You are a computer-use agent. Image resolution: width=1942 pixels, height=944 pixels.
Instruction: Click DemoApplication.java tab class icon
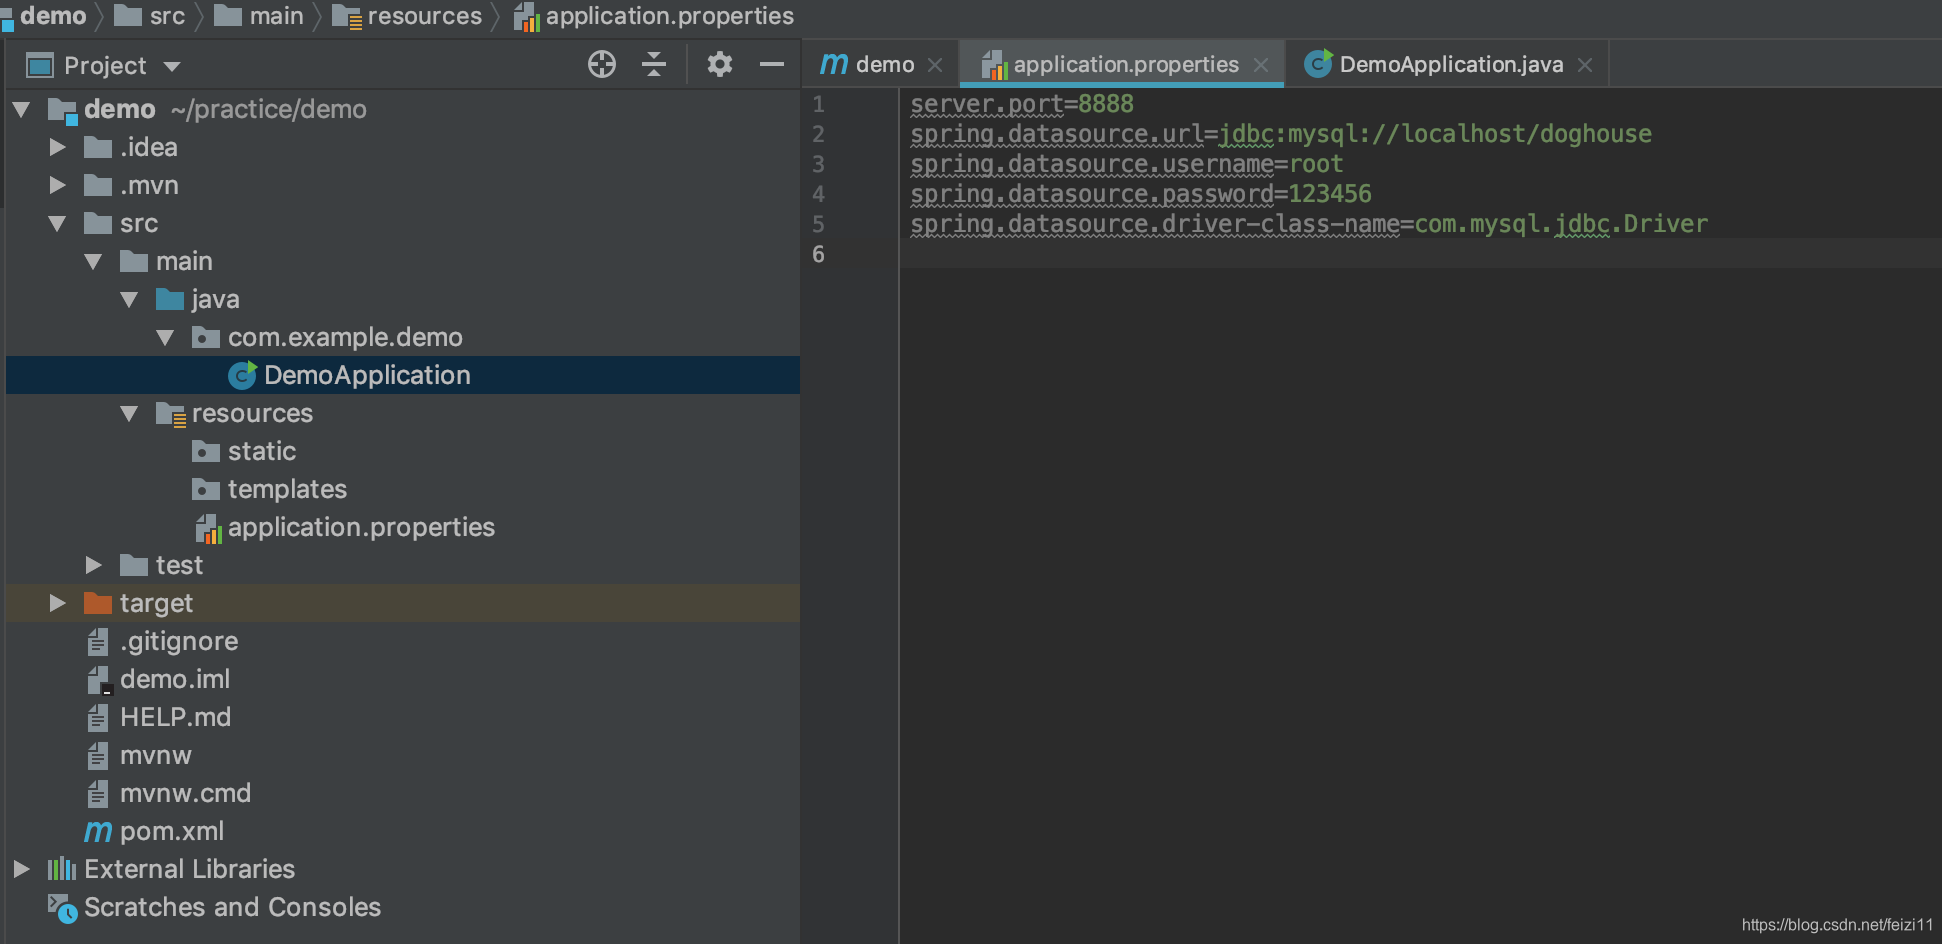(x=1319, y=64)
